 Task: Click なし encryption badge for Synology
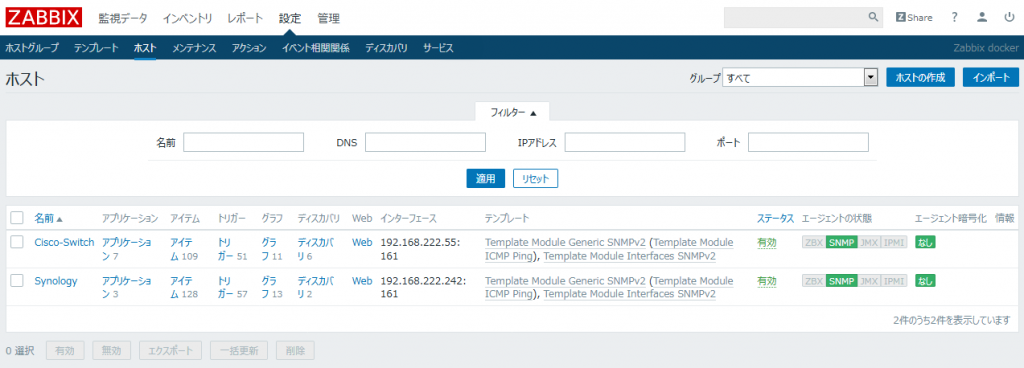[x=925, y=281]
